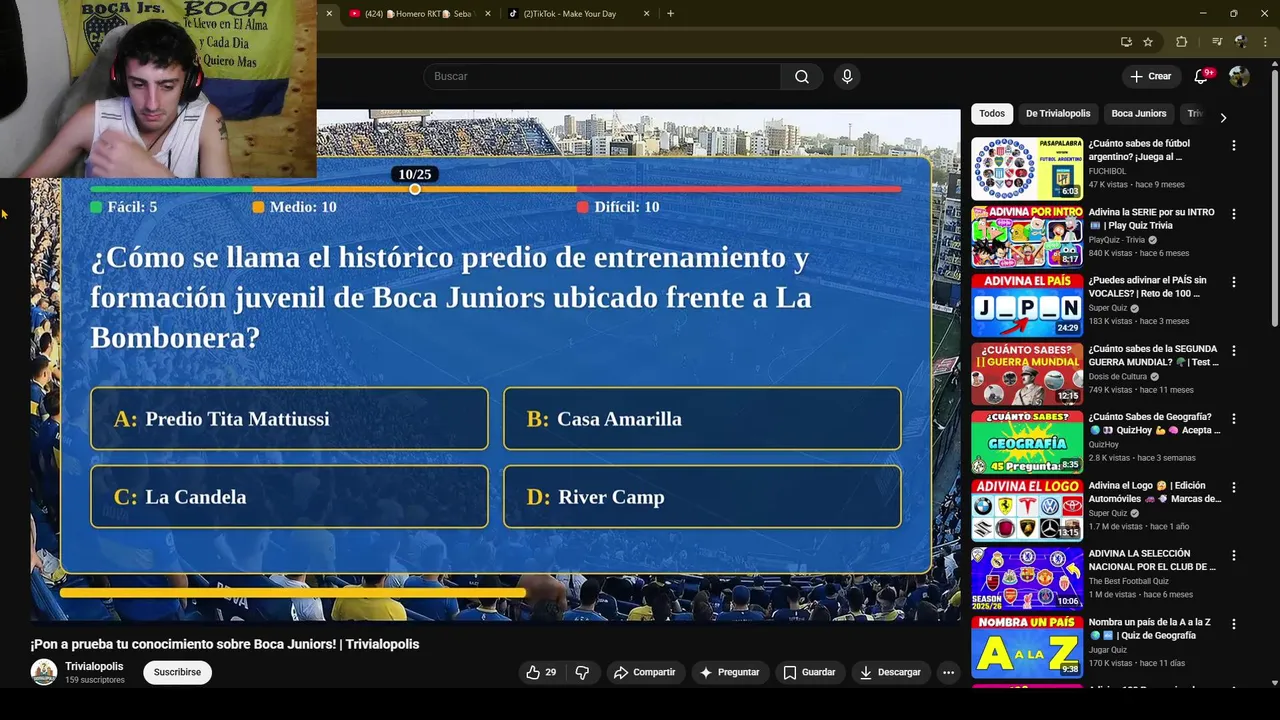The width and height of the screenshot is (1280, 720).
Task: Click the Compartir share button
Action: pyautogui.click(x=644, y=672)
